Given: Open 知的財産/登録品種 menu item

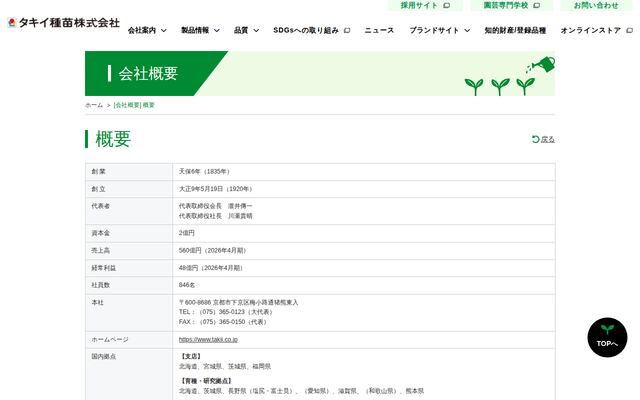Looking at the screenshot, I should click(515, 31).
